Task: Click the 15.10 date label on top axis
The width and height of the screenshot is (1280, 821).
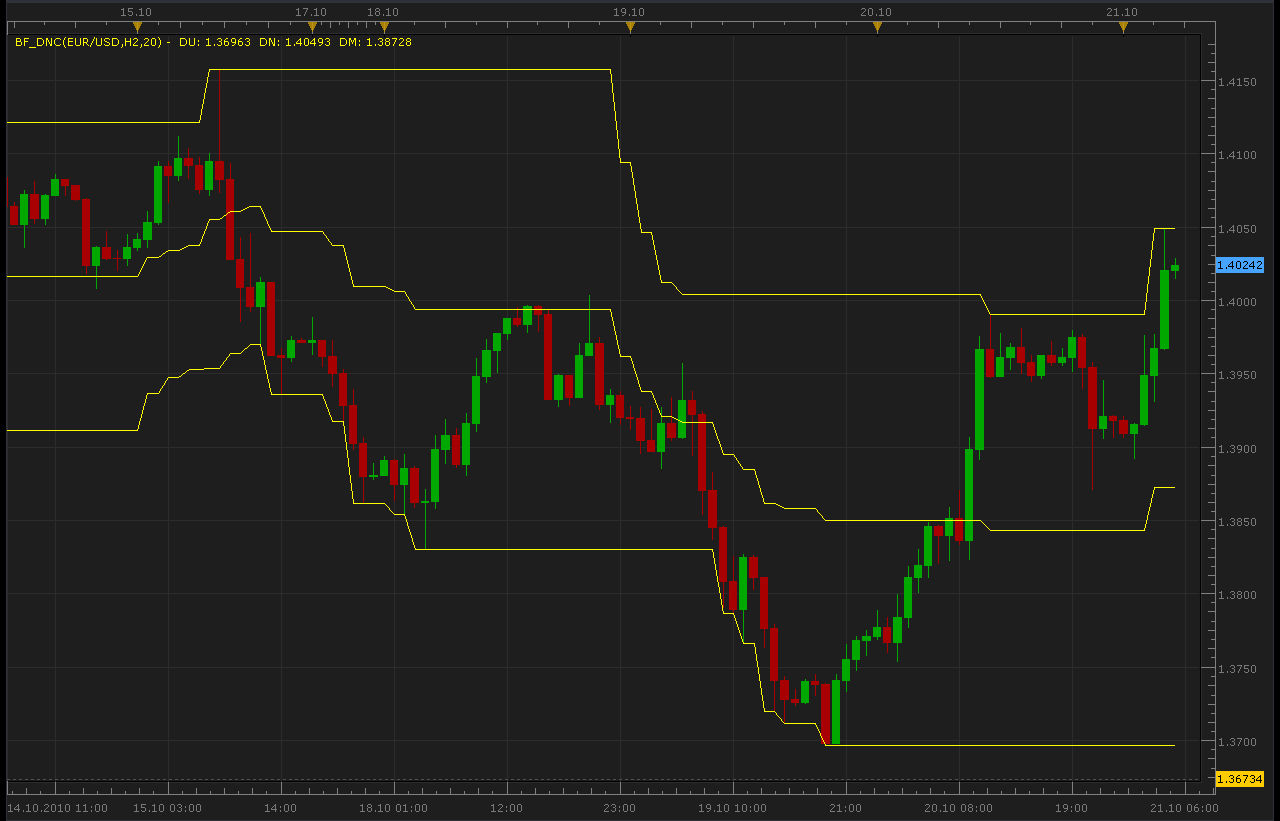Action: (x=135, y=12)
